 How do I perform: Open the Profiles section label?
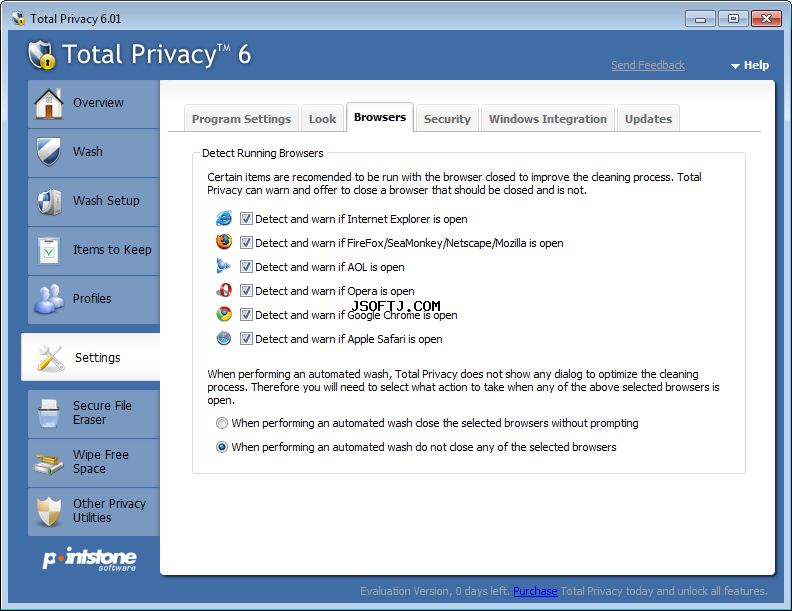92,299
